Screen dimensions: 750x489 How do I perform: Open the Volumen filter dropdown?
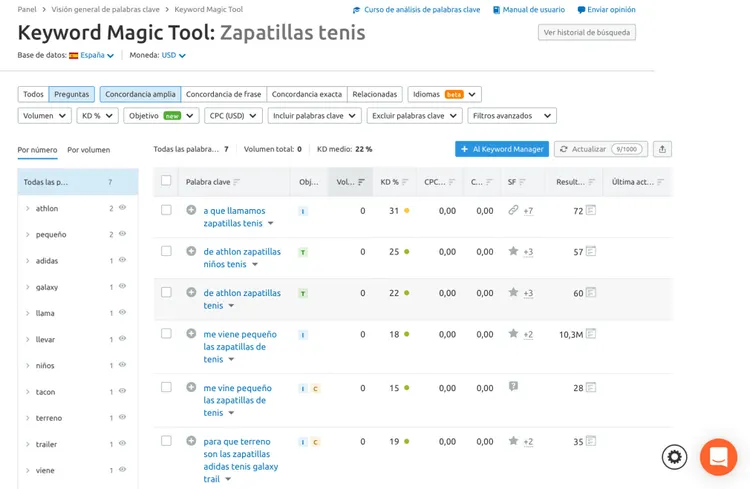[44, 116]
